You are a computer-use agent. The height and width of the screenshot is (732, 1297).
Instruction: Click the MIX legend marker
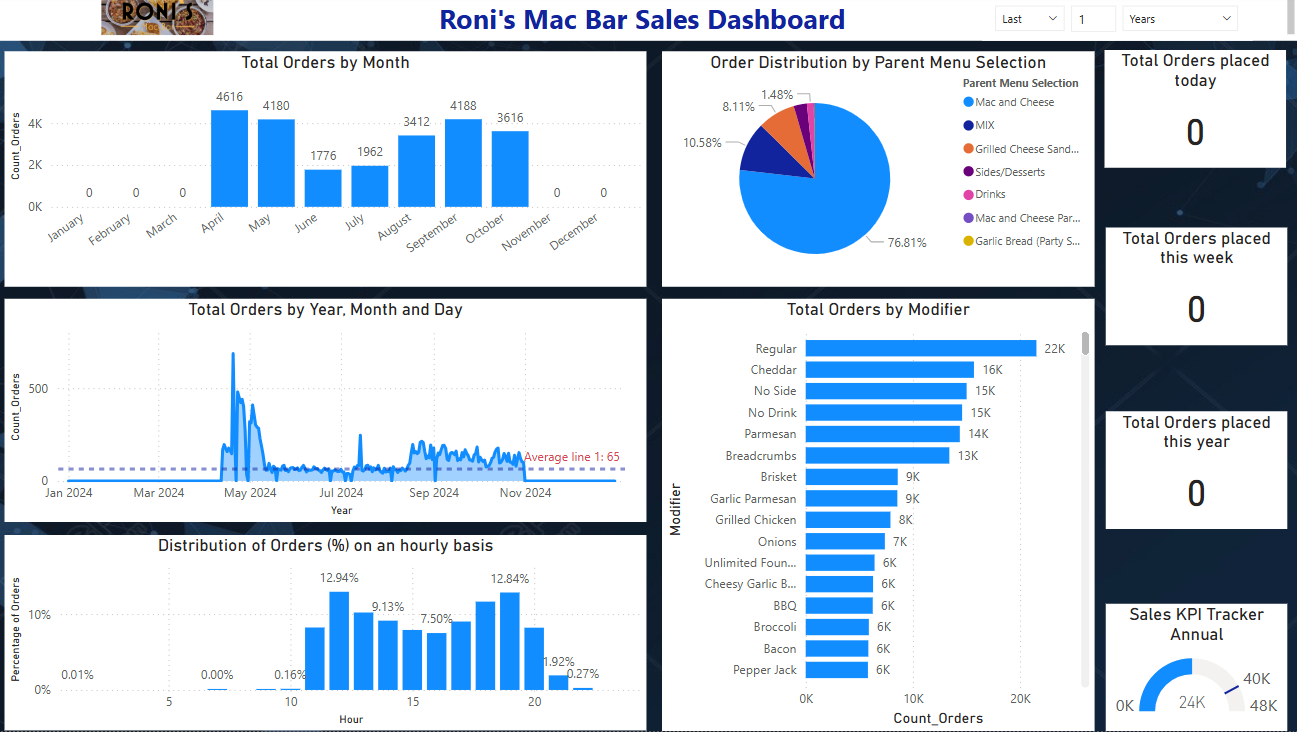[968, 125]
